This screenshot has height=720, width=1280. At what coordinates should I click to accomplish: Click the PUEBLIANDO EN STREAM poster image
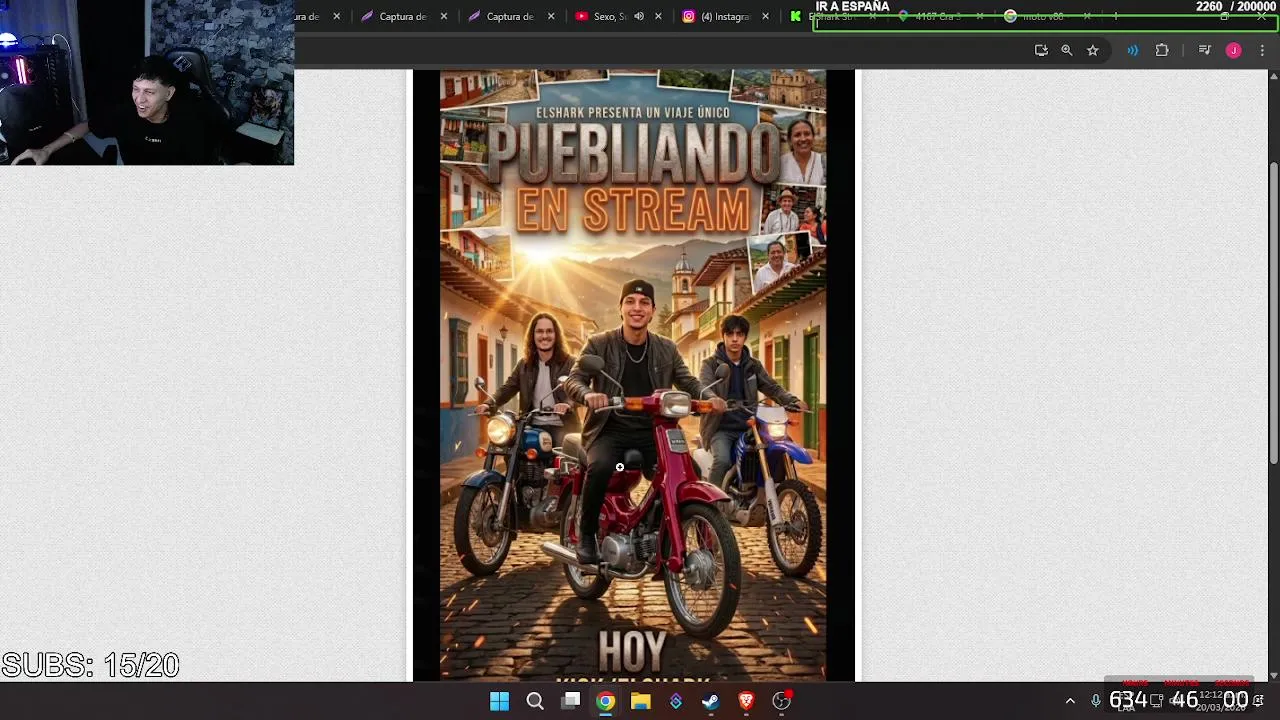(x=633, y=375)
